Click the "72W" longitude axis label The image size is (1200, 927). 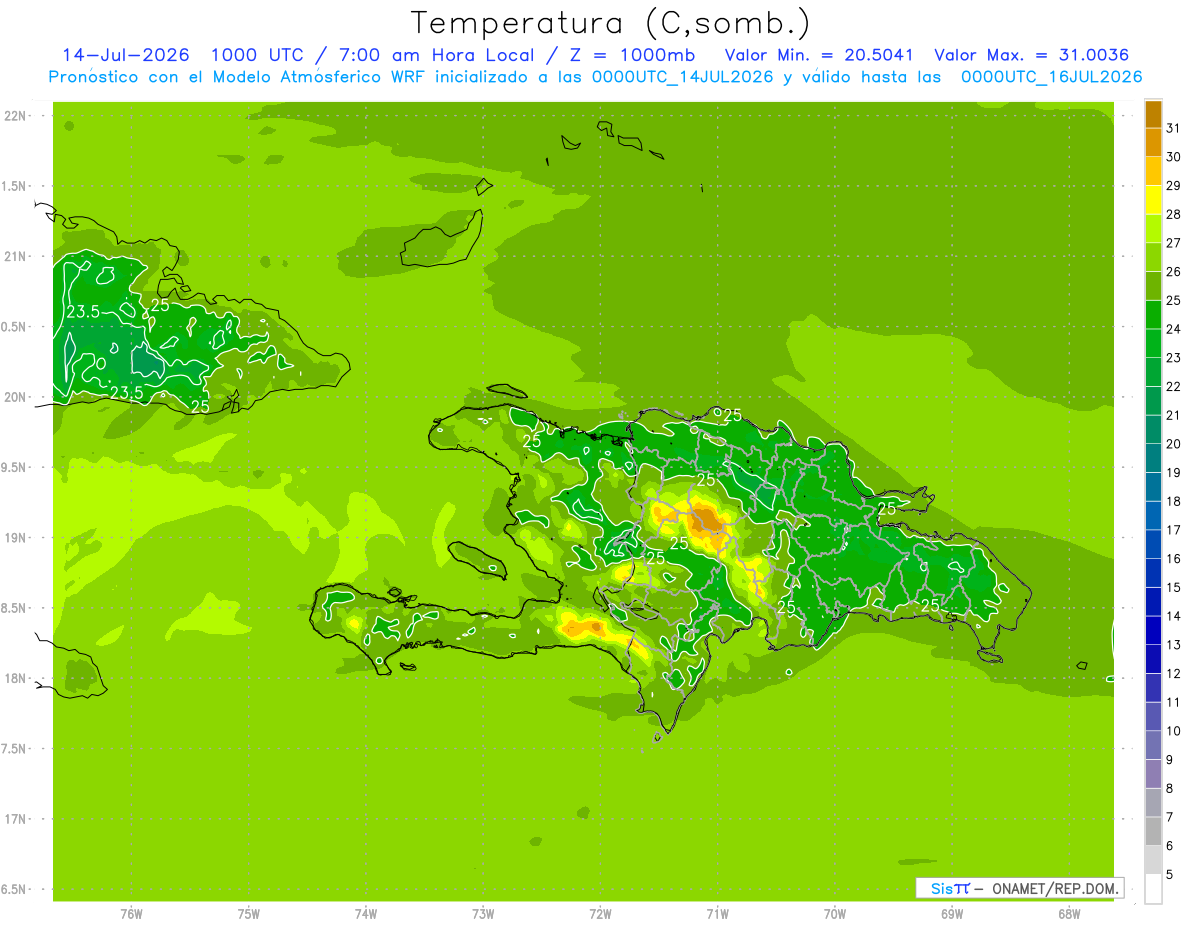[600, 914]
